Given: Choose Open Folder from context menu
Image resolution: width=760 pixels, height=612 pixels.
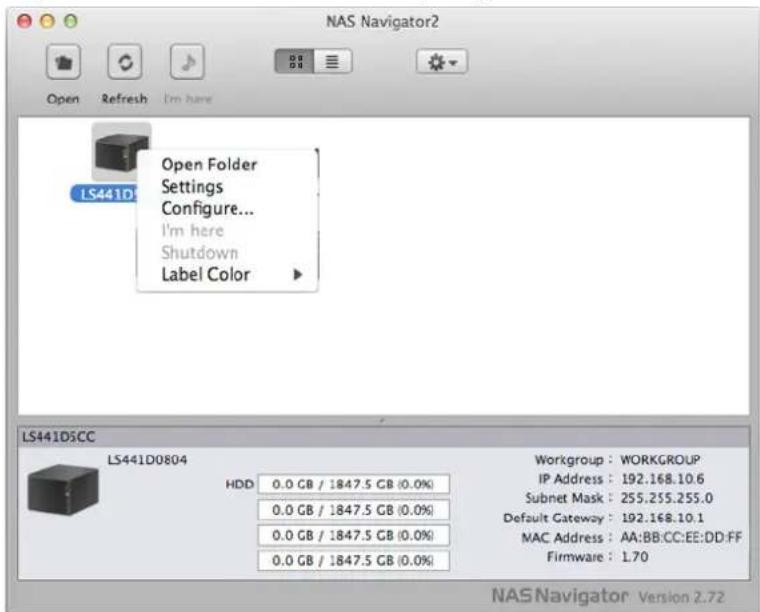Looking at the screenshot, I should point(209,165).
